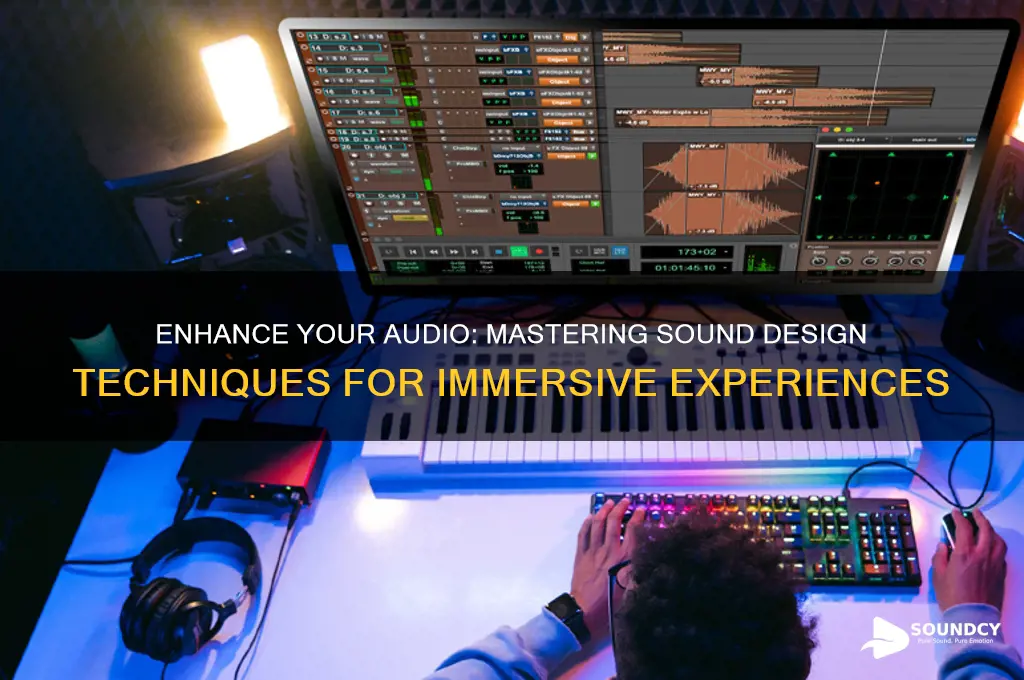
Task: Open dropdown arrow beside track 15 D: s.4
Action: coord(391,69)
